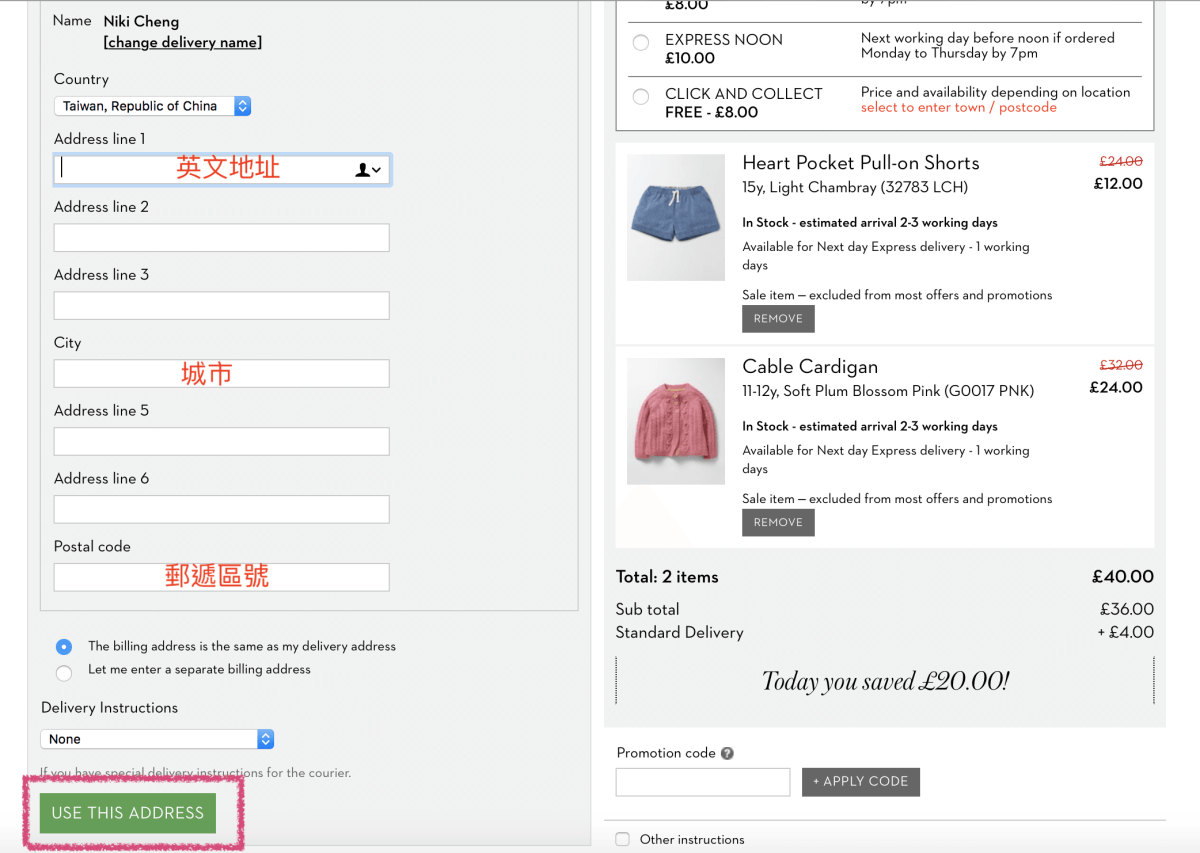Click the contact autofill icon in Address line 1
1200x853 pixels.
click(368, 170)
